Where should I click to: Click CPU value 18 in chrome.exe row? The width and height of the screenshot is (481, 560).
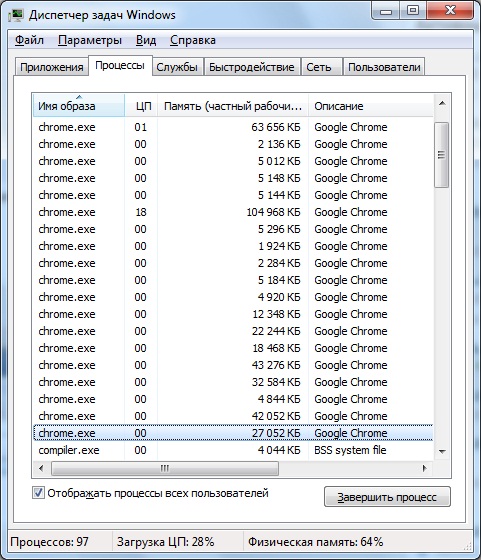point(141,212)
